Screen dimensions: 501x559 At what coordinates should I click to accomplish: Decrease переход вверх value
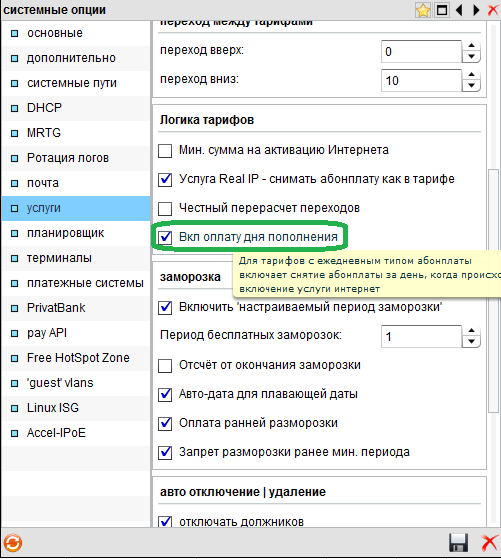pyautogui.click(x=471, y=57)
